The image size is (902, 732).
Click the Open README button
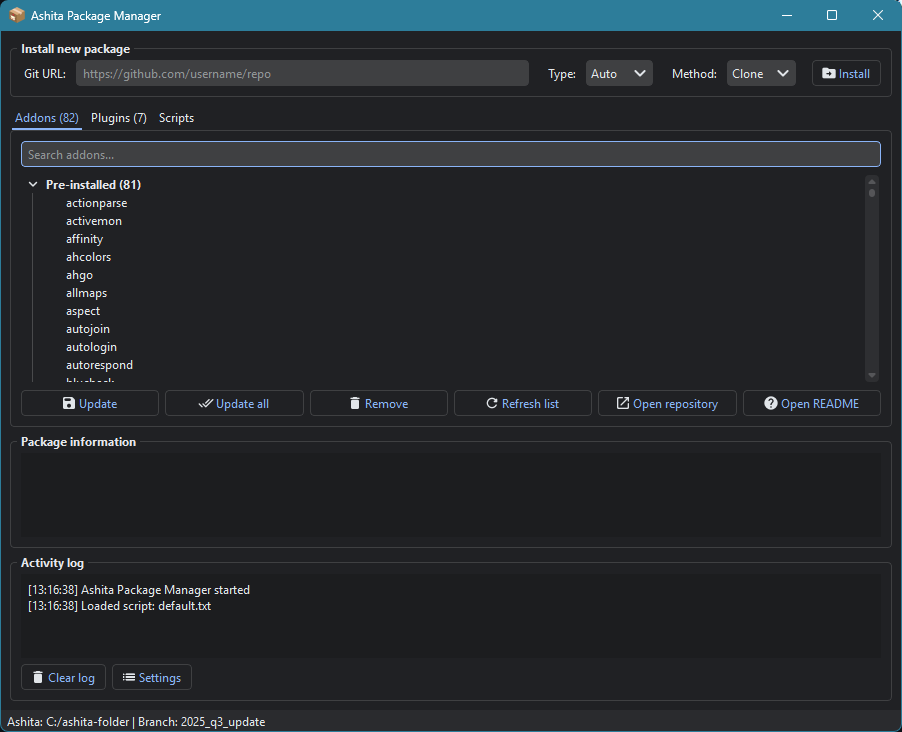pyautogui.click(x=812, y=403)
